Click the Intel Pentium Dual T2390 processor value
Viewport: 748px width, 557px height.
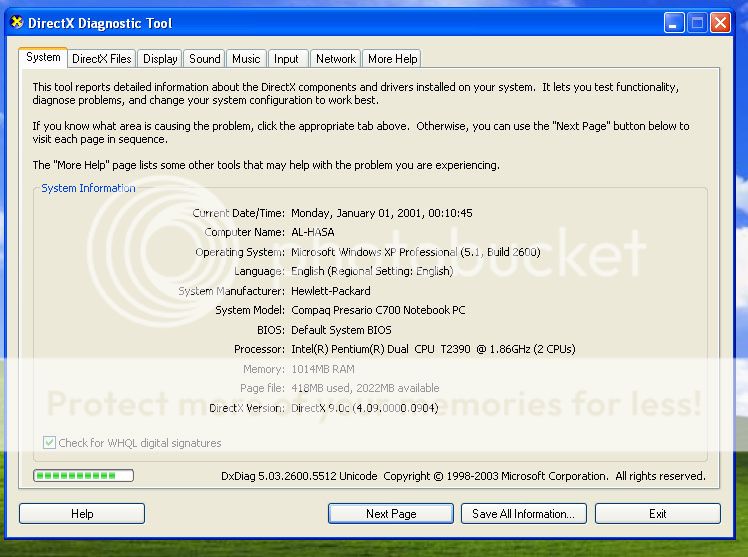point(433,349)
